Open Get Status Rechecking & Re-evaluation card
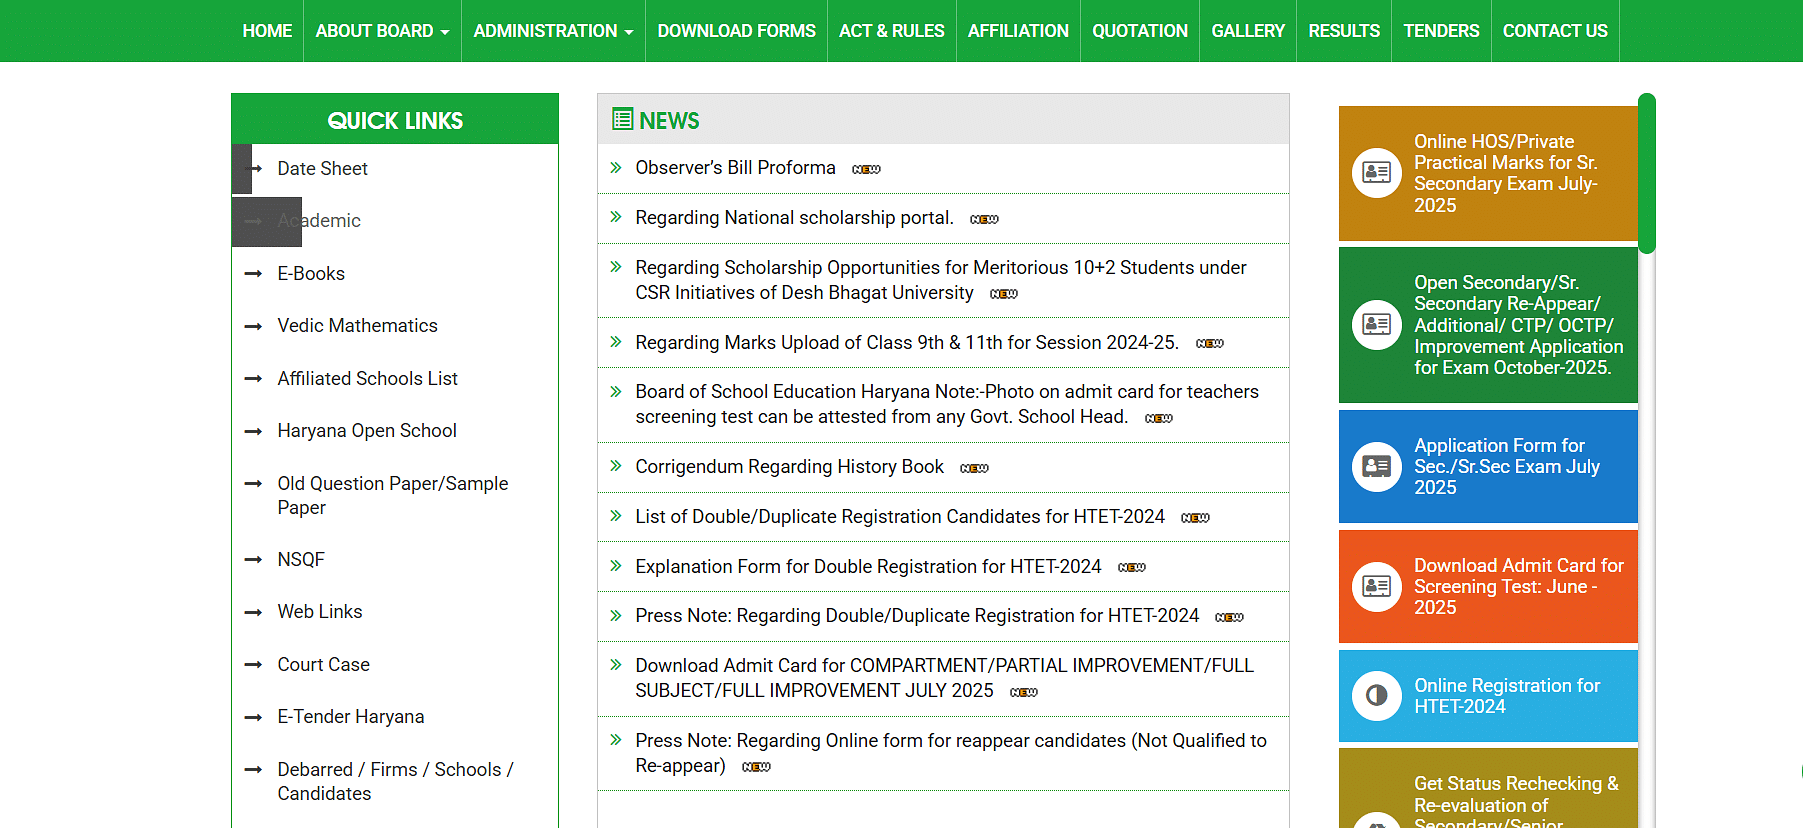1803x828 pixels. [x=1488, y=790]
